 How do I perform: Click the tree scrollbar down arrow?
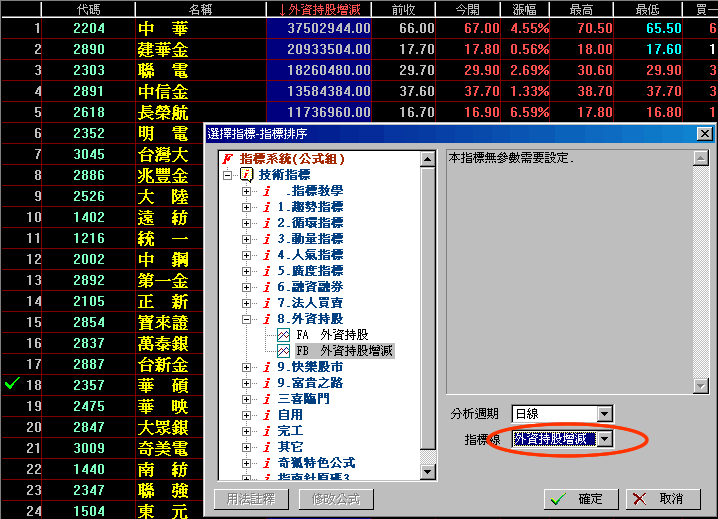pos(427,471)
